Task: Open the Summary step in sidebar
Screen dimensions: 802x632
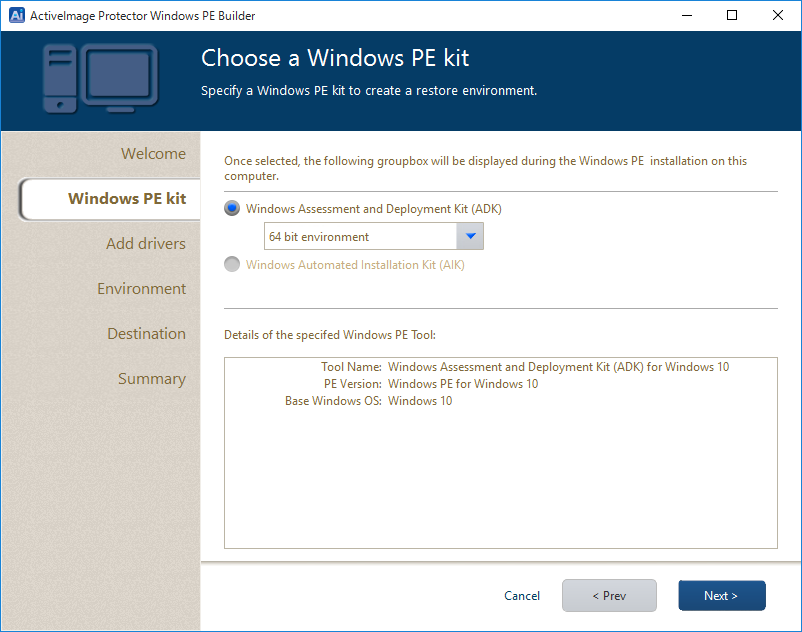Action: point(151,379)
